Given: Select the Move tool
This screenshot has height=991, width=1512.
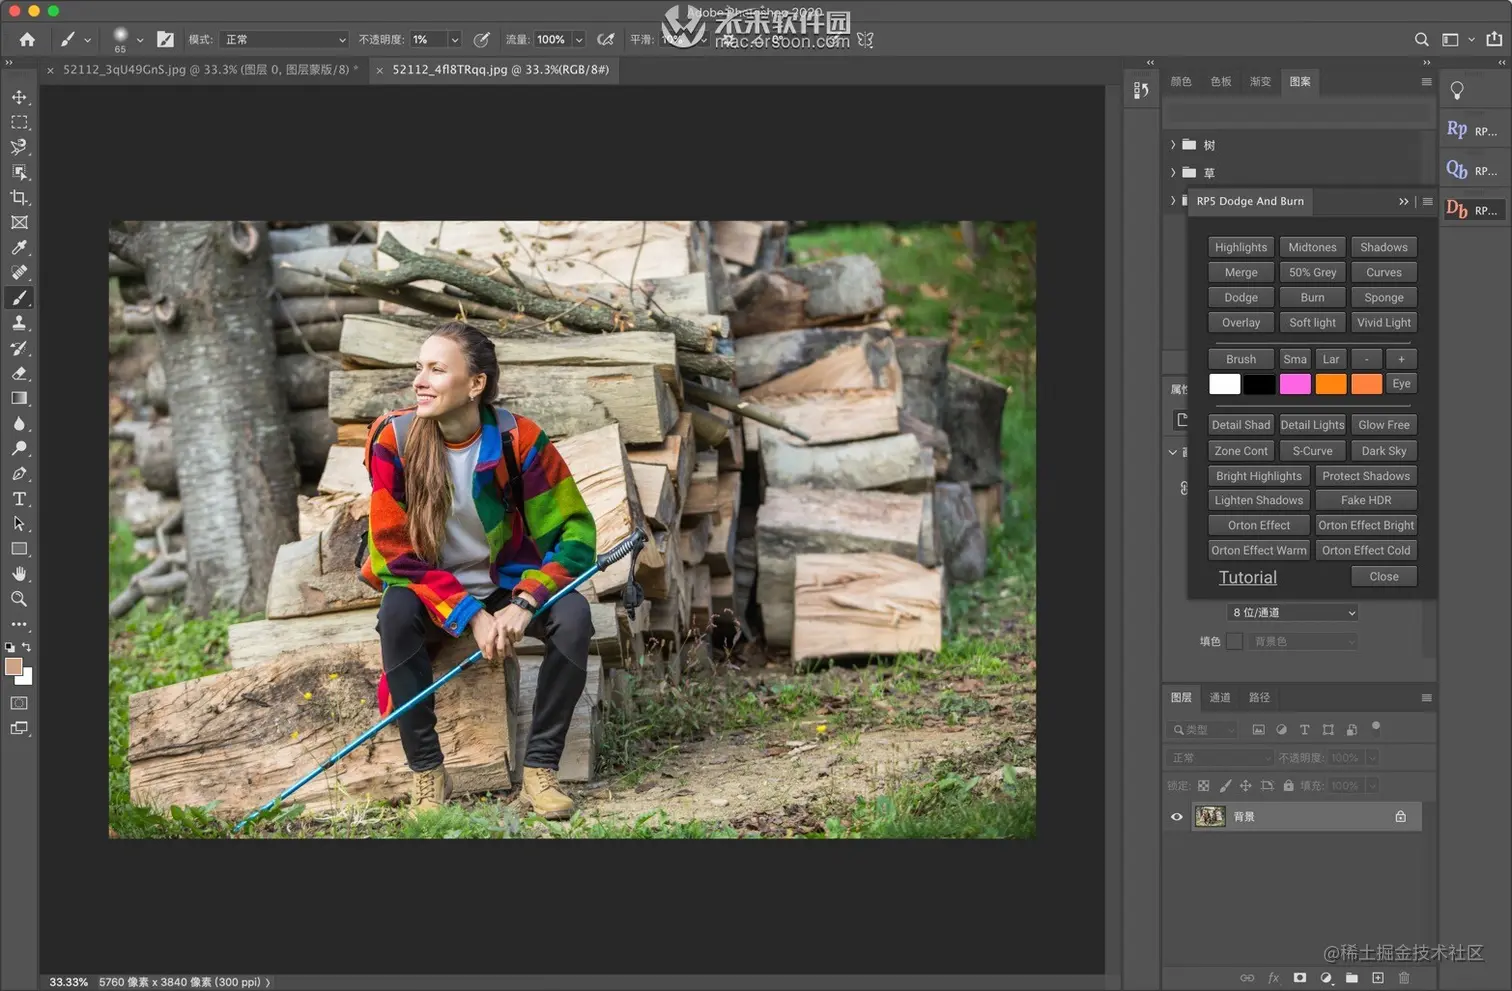Looking at the screenshot, I should tap(19, 97).
